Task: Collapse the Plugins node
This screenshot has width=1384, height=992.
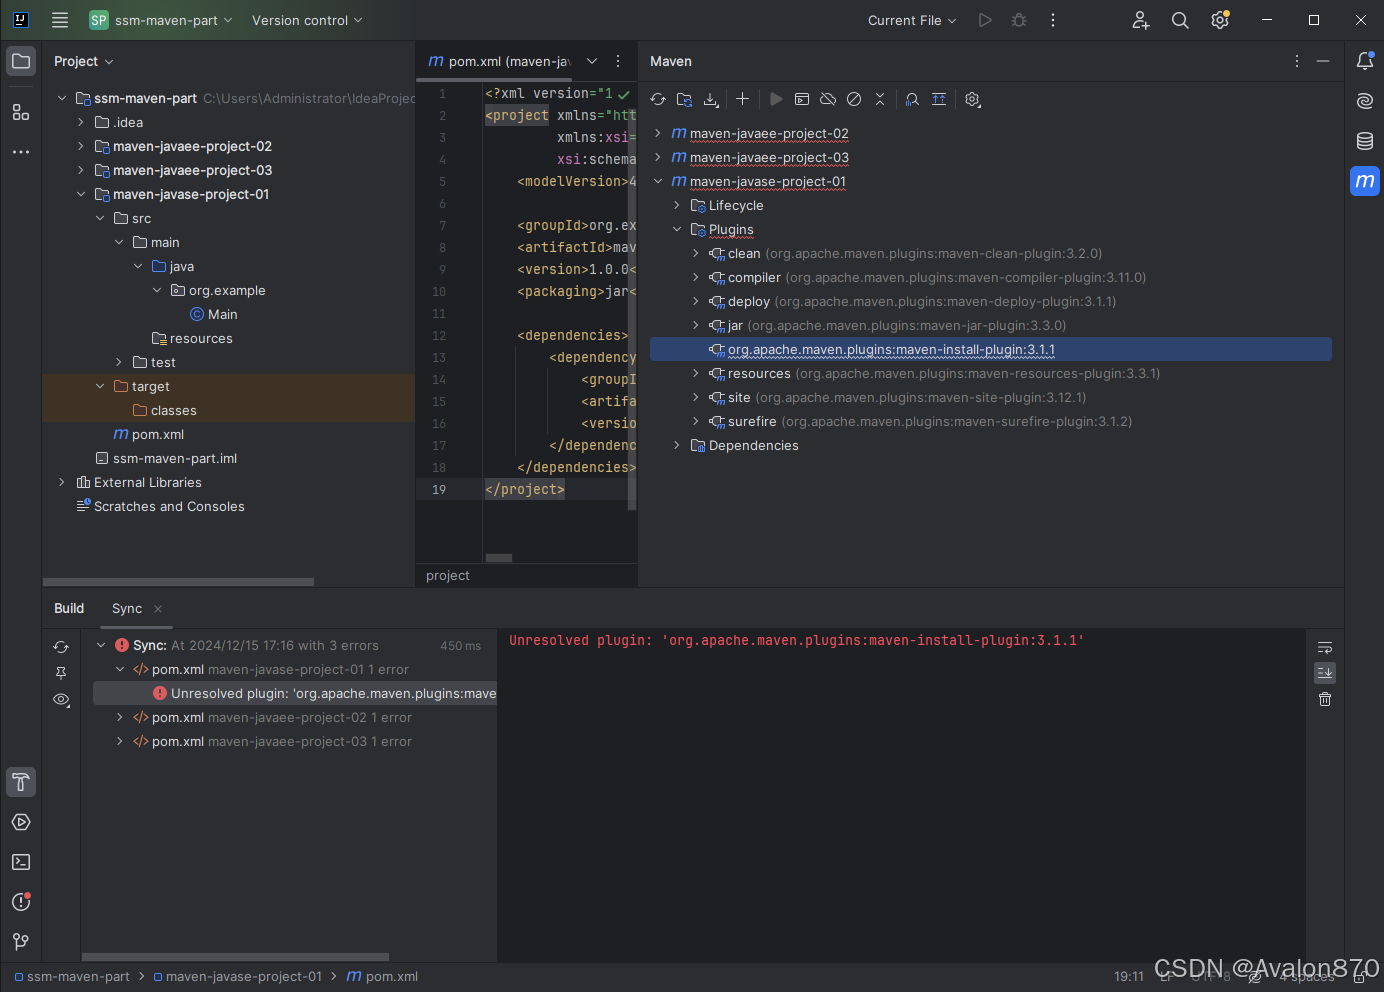Action: tap(677, 229)
